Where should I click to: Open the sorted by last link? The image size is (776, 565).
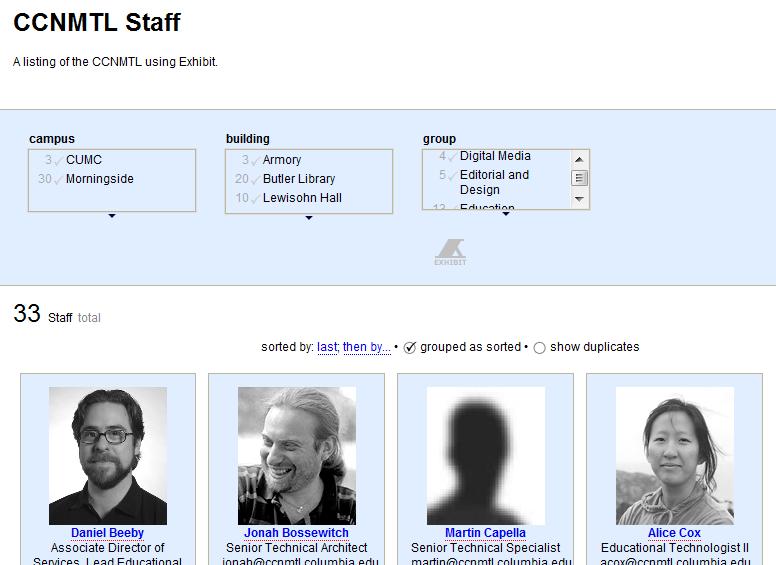[x=327, y=347]
